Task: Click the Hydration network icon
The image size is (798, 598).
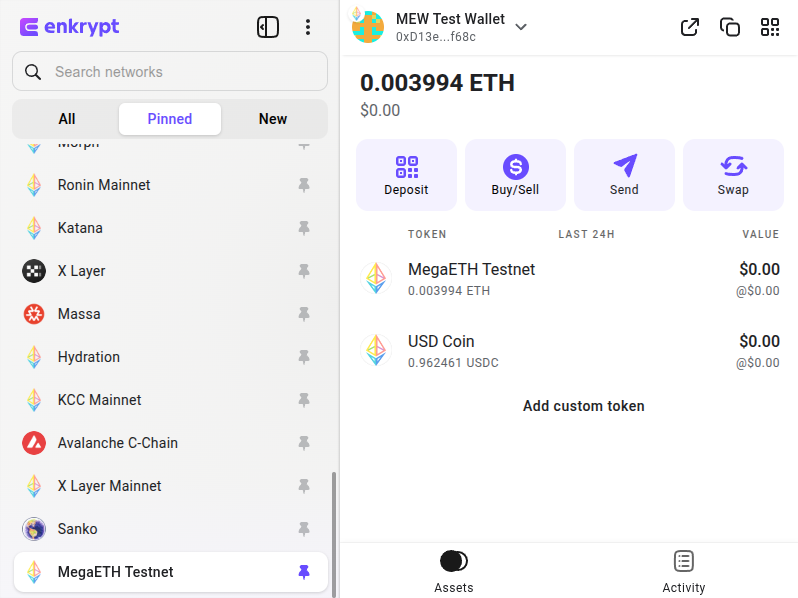Action: pos(34,357)
